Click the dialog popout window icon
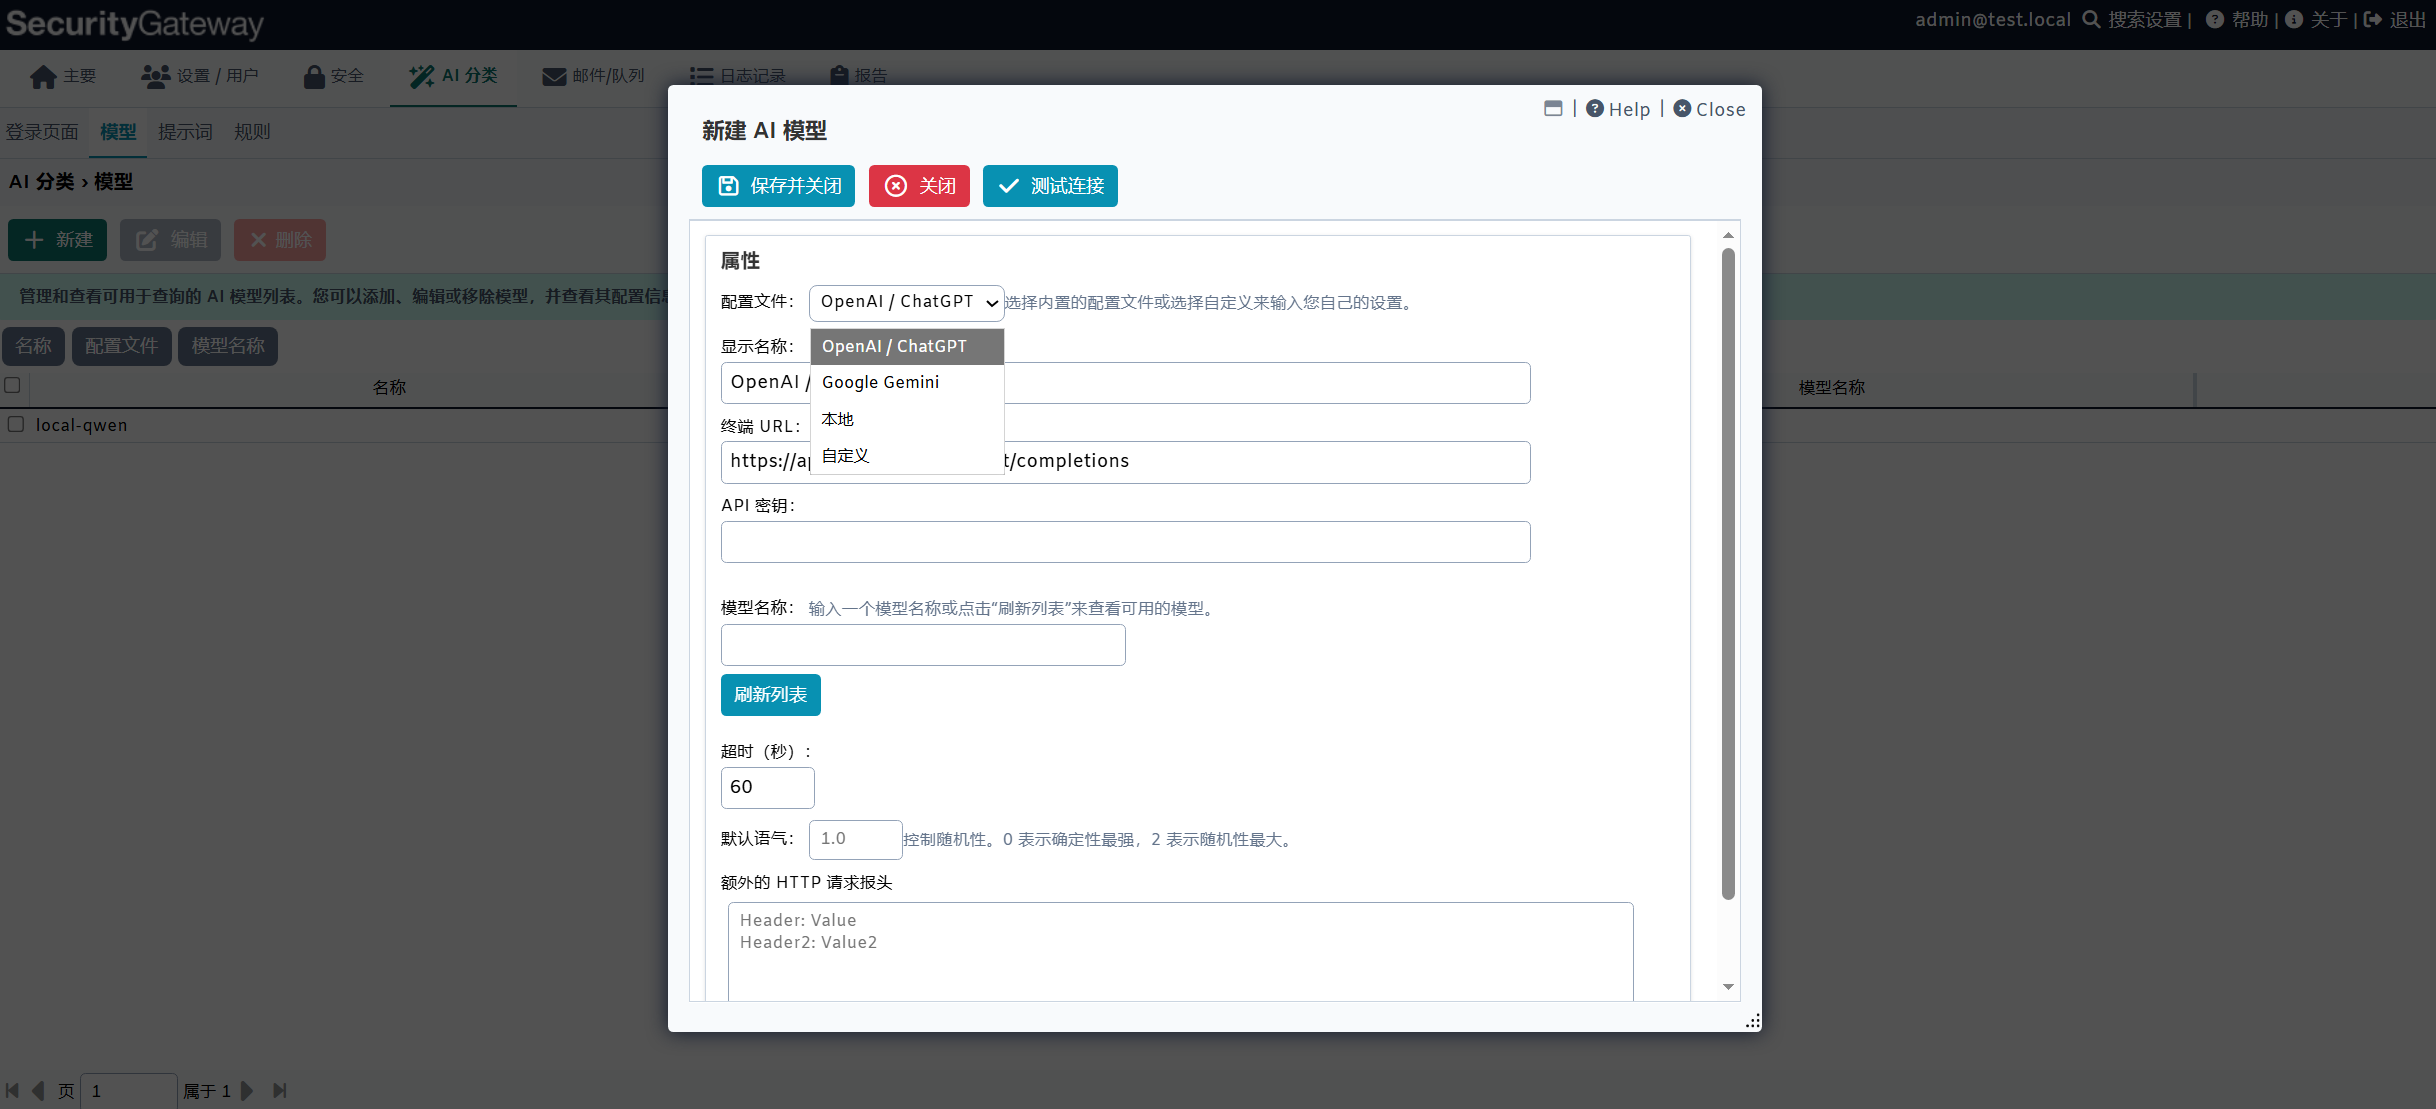 1553,108
